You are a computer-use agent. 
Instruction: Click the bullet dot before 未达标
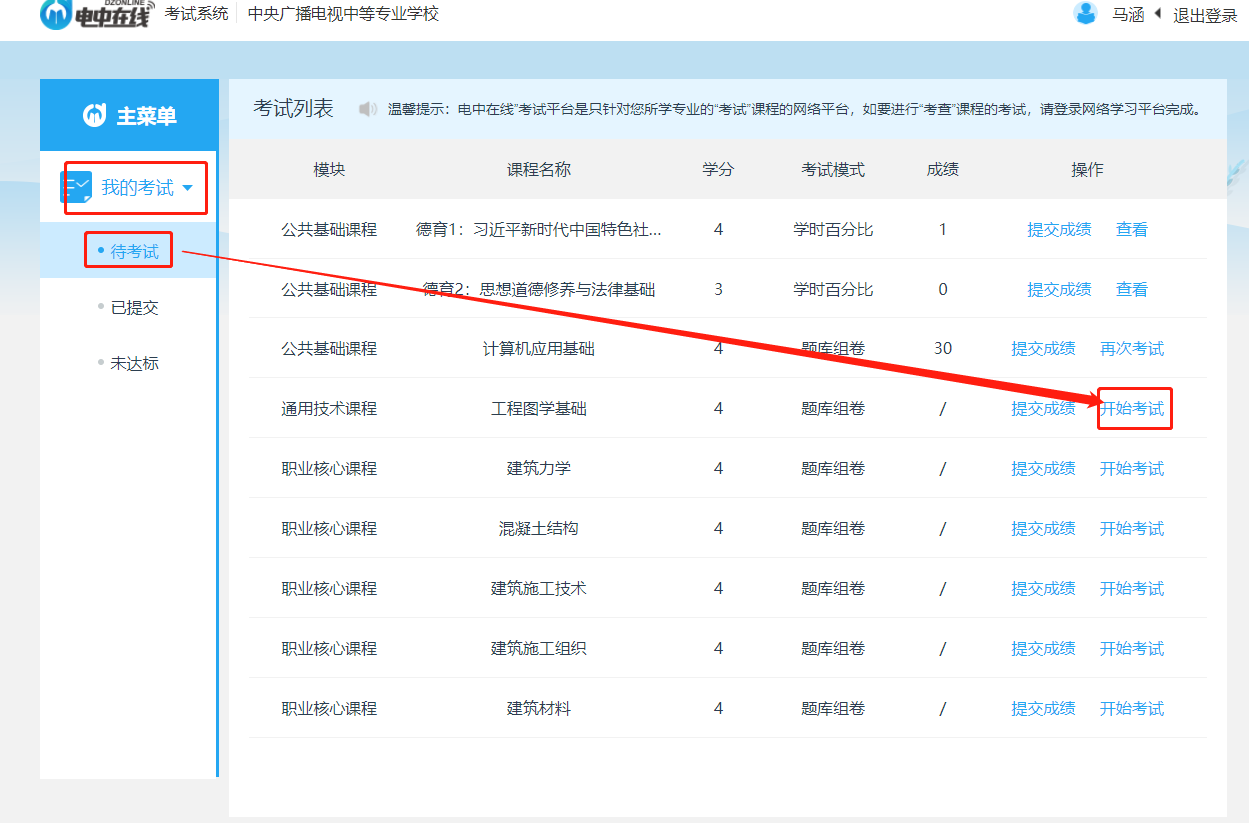tap(103, 363)
